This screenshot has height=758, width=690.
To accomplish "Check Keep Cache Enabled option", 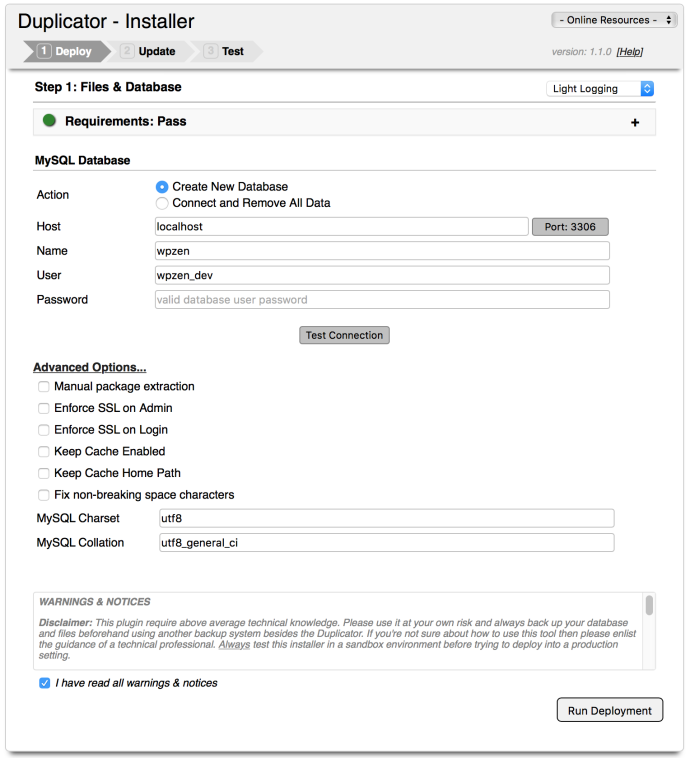I will tap(44, 452).
